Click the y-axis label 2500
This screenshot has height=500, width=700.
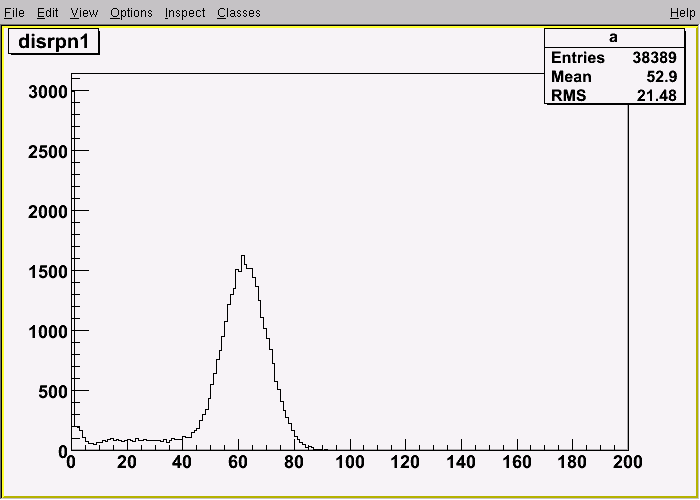[48, 152]
